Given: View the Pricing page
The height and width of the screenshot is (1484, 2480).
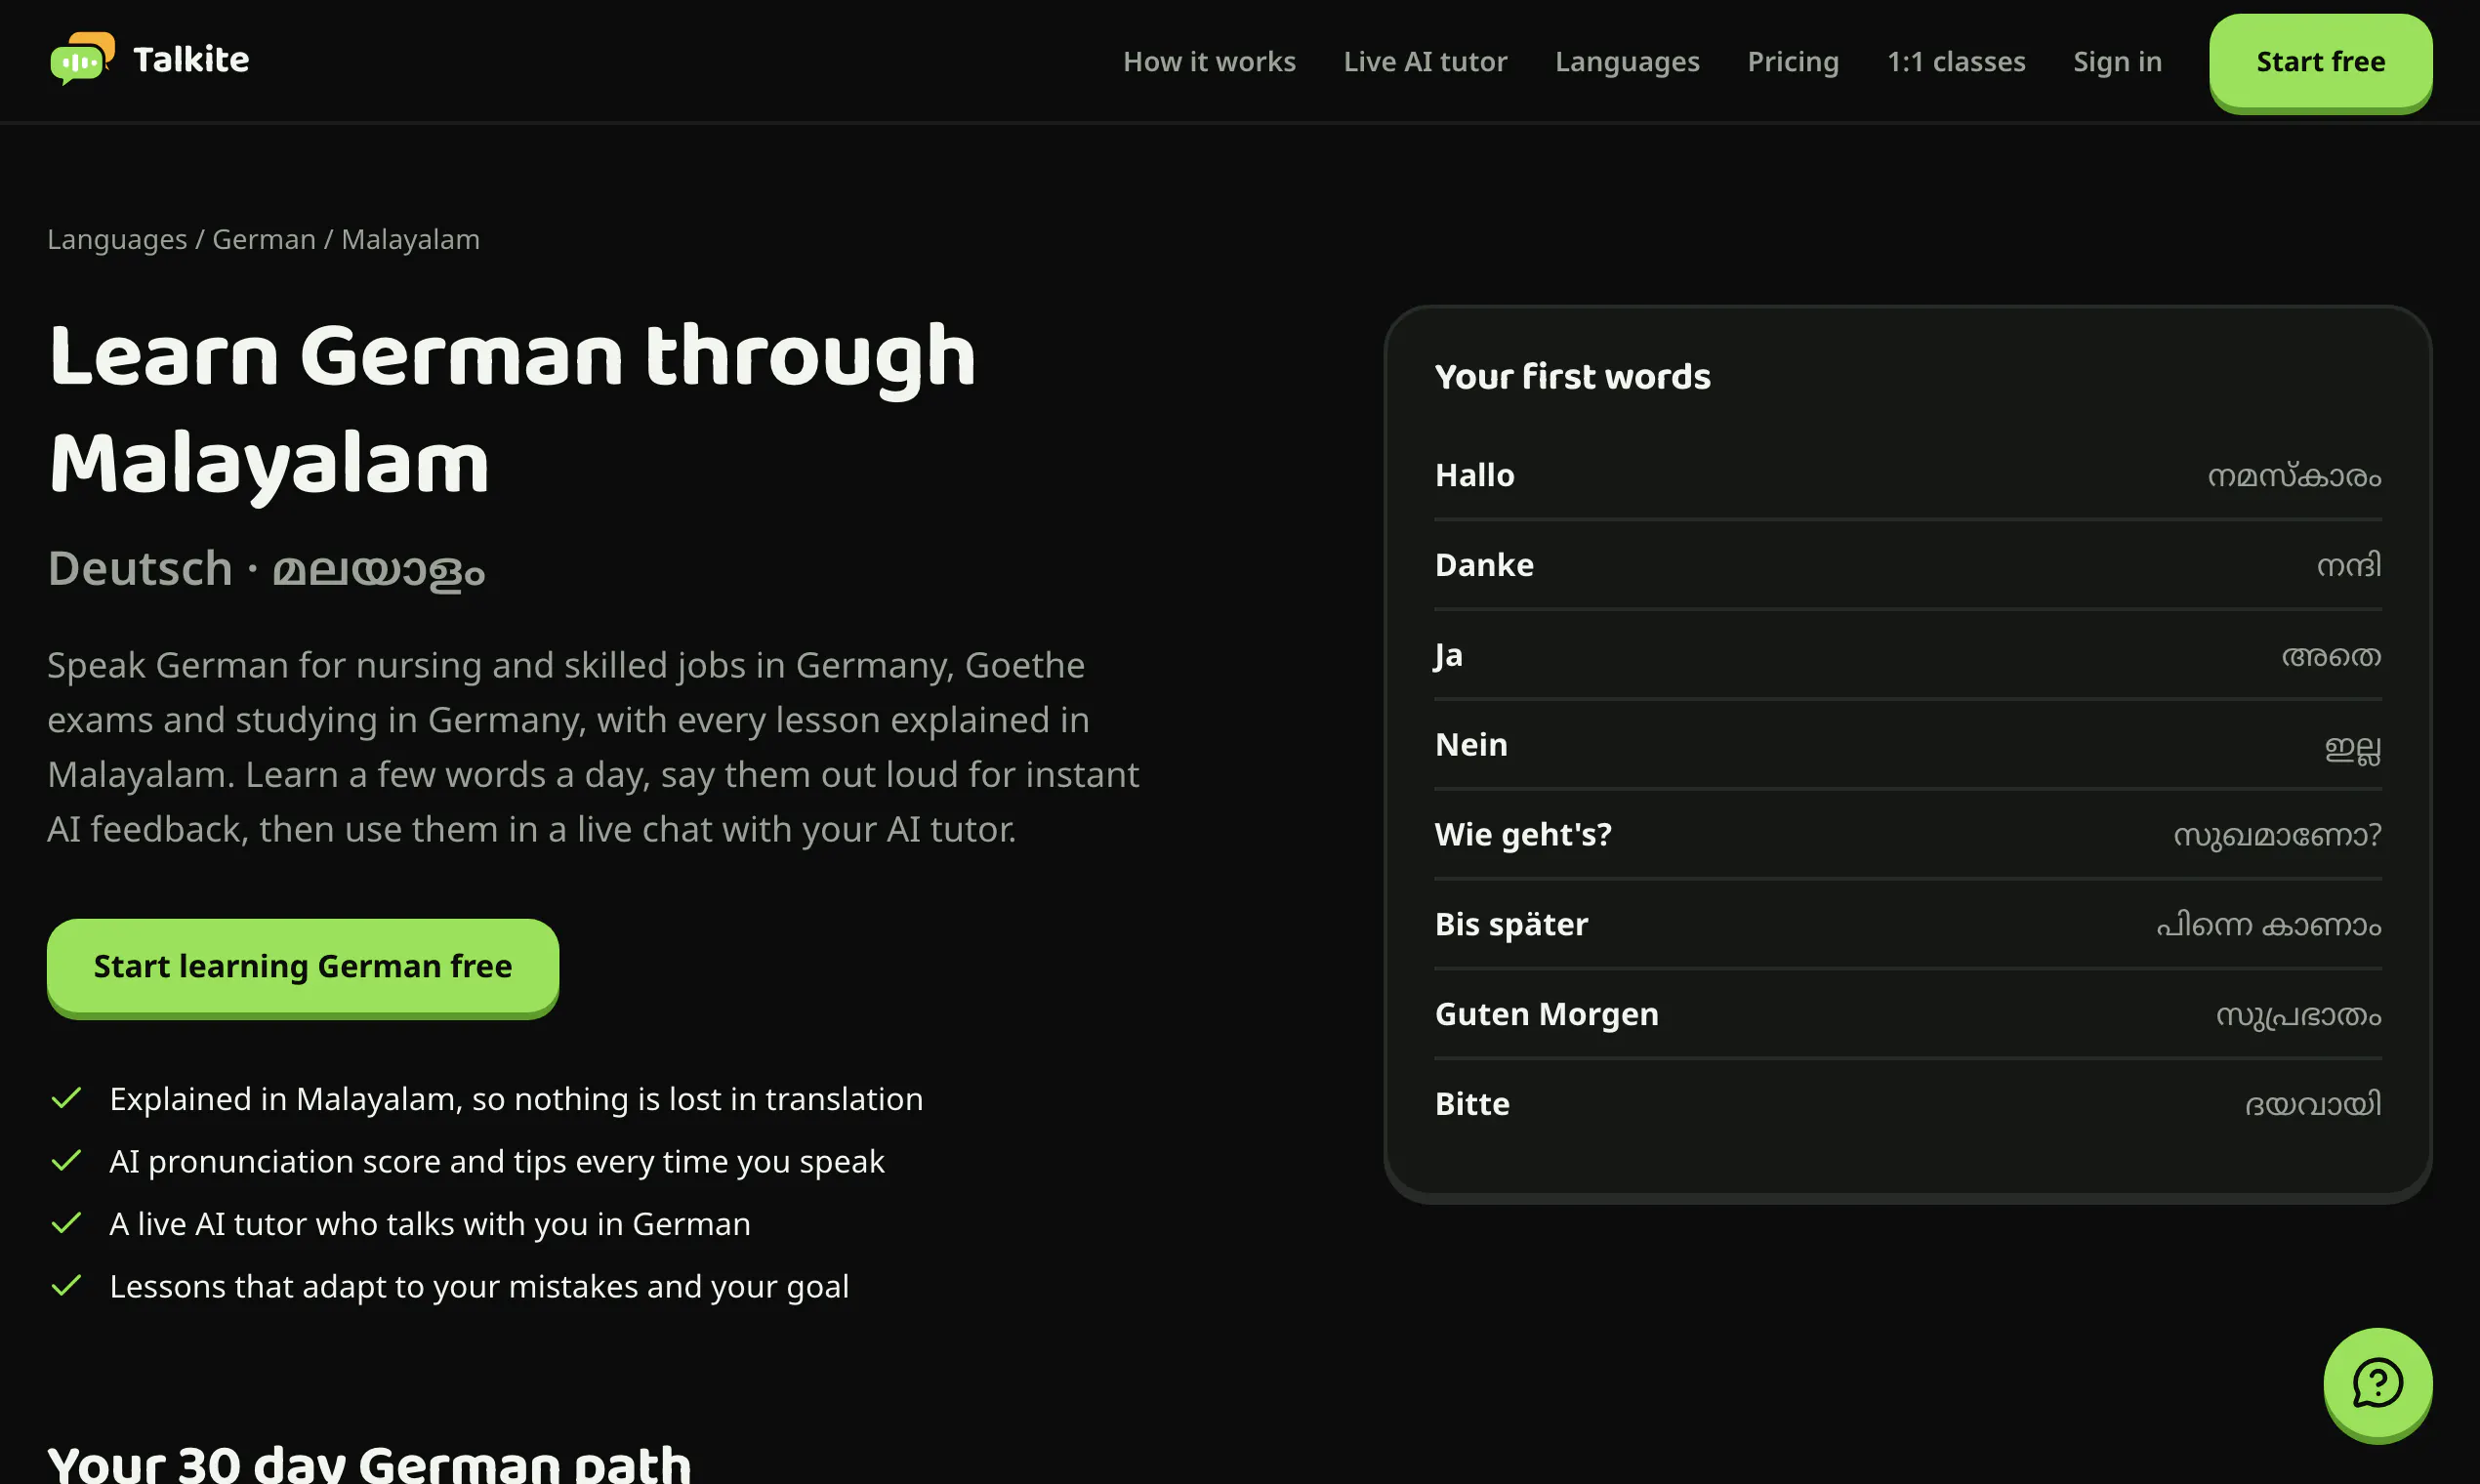Looking at the screenshot, I should (x=1792, y=62).
